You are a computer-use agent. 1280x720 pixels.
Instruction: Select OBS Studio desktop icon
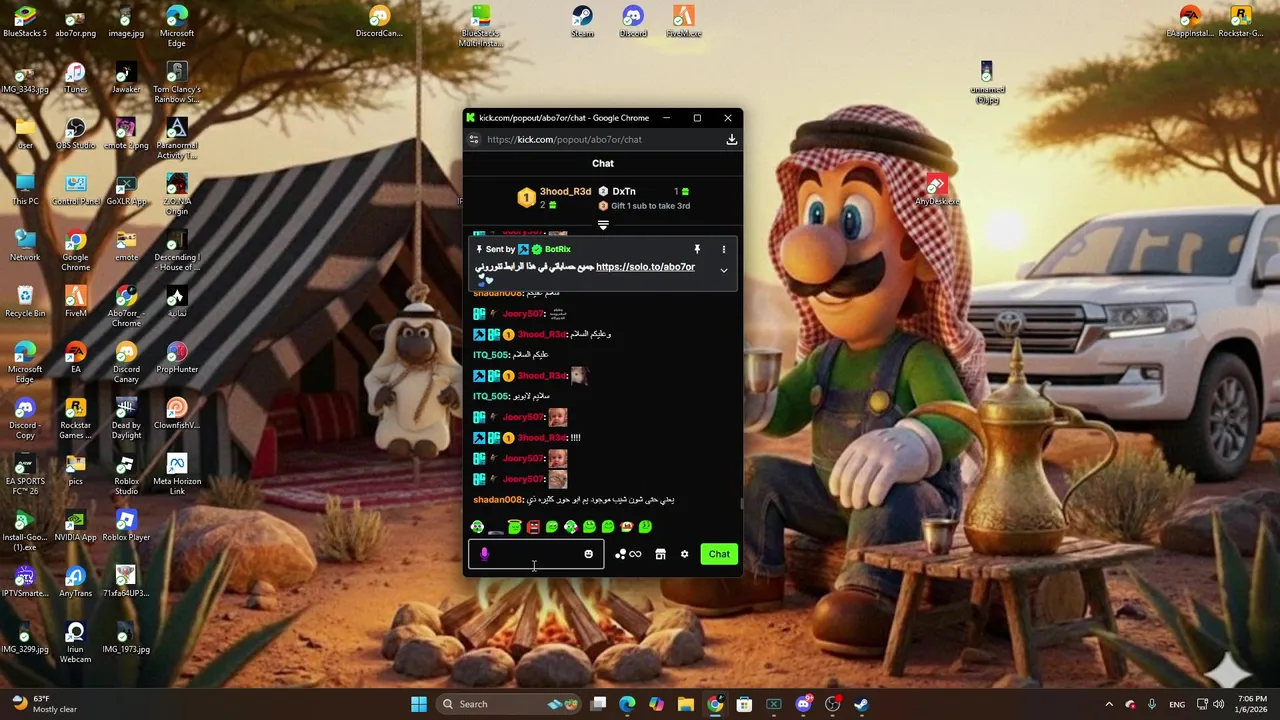[76, 134]
